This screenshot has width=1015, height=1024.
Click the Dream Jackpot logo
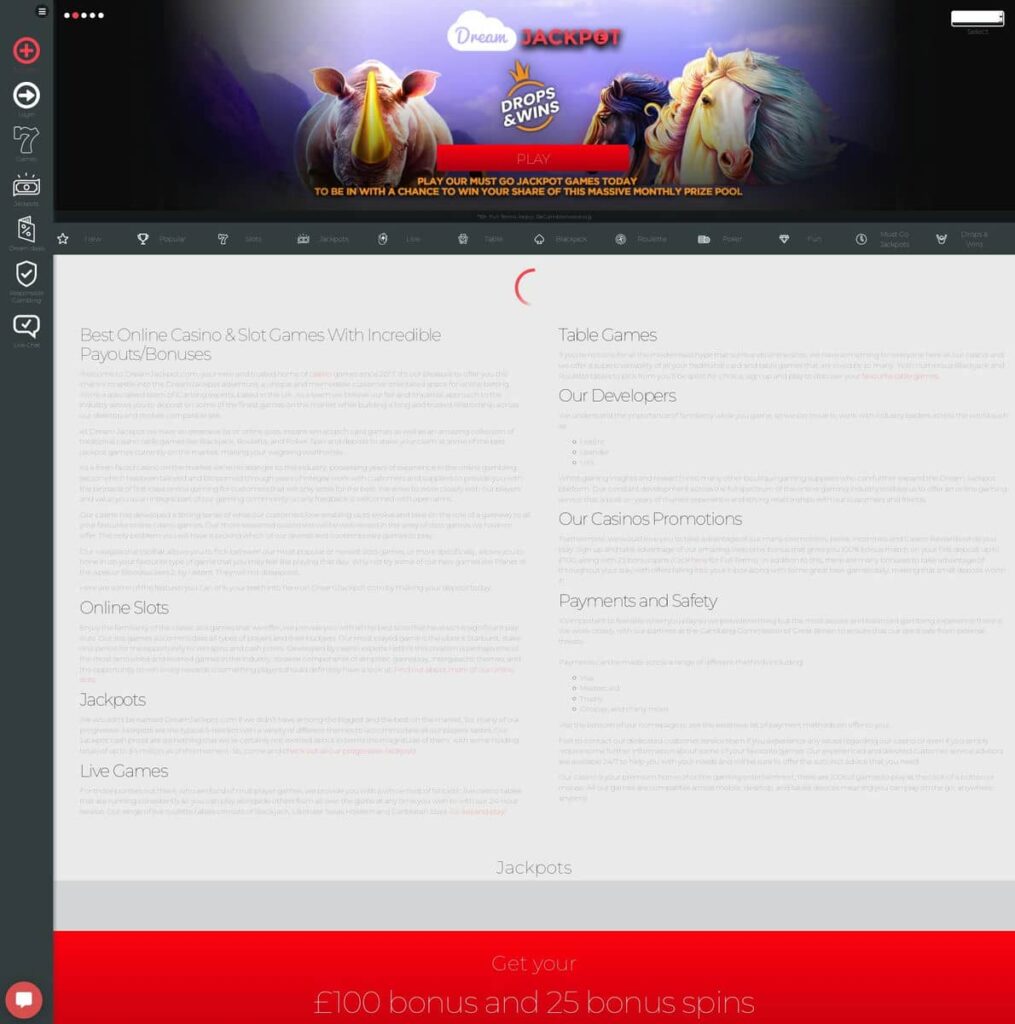[x=534, y=35]
